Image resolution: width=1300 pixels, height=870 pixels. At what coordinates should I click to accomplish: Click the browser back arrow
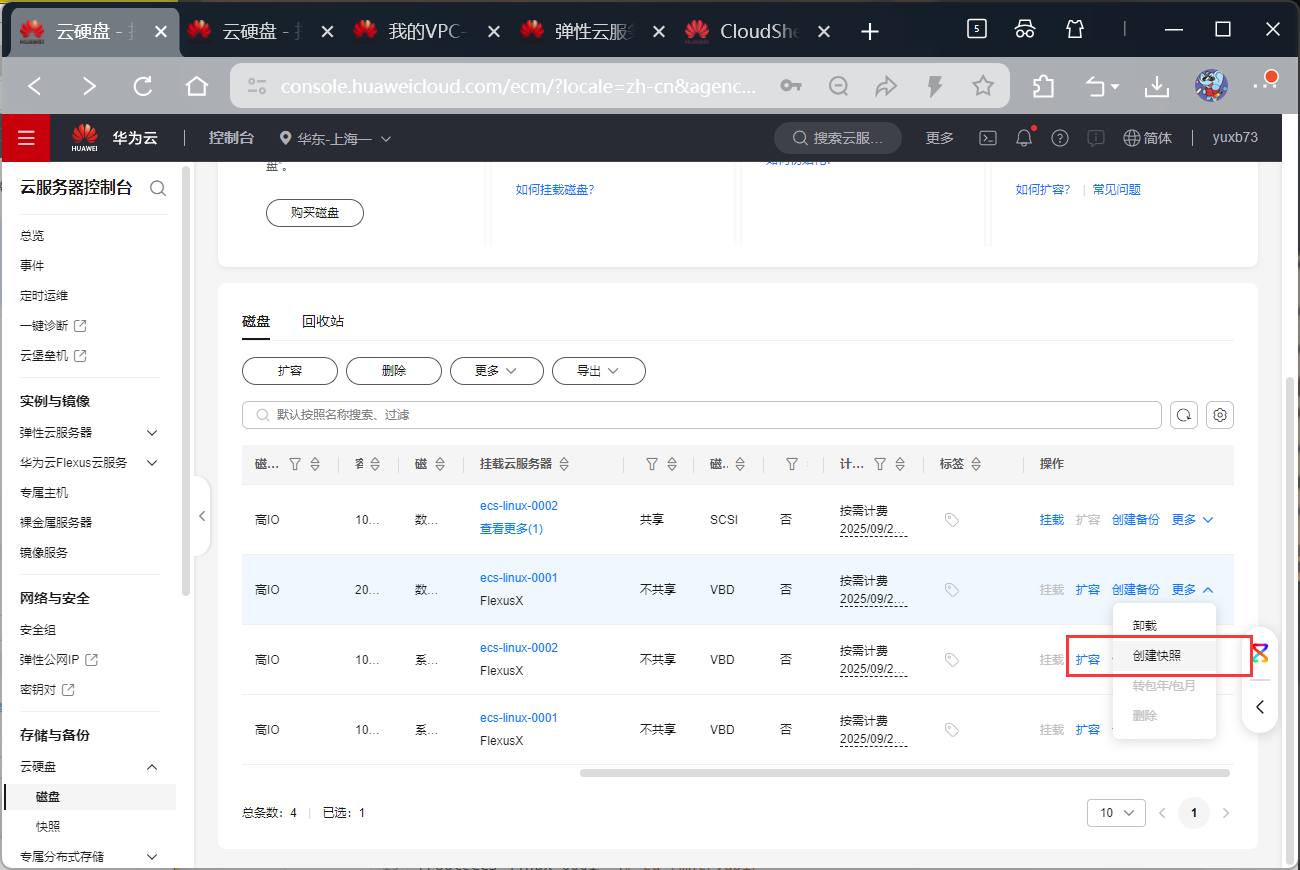(35, 87)
